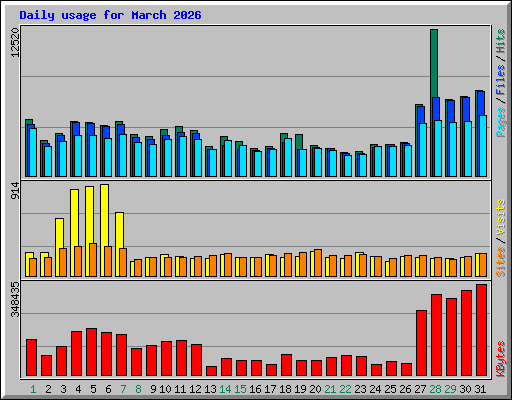This screenshot has height=400, width=512.
Task: Click the cyan pages bar for day 31
Action: pos(483,146)
